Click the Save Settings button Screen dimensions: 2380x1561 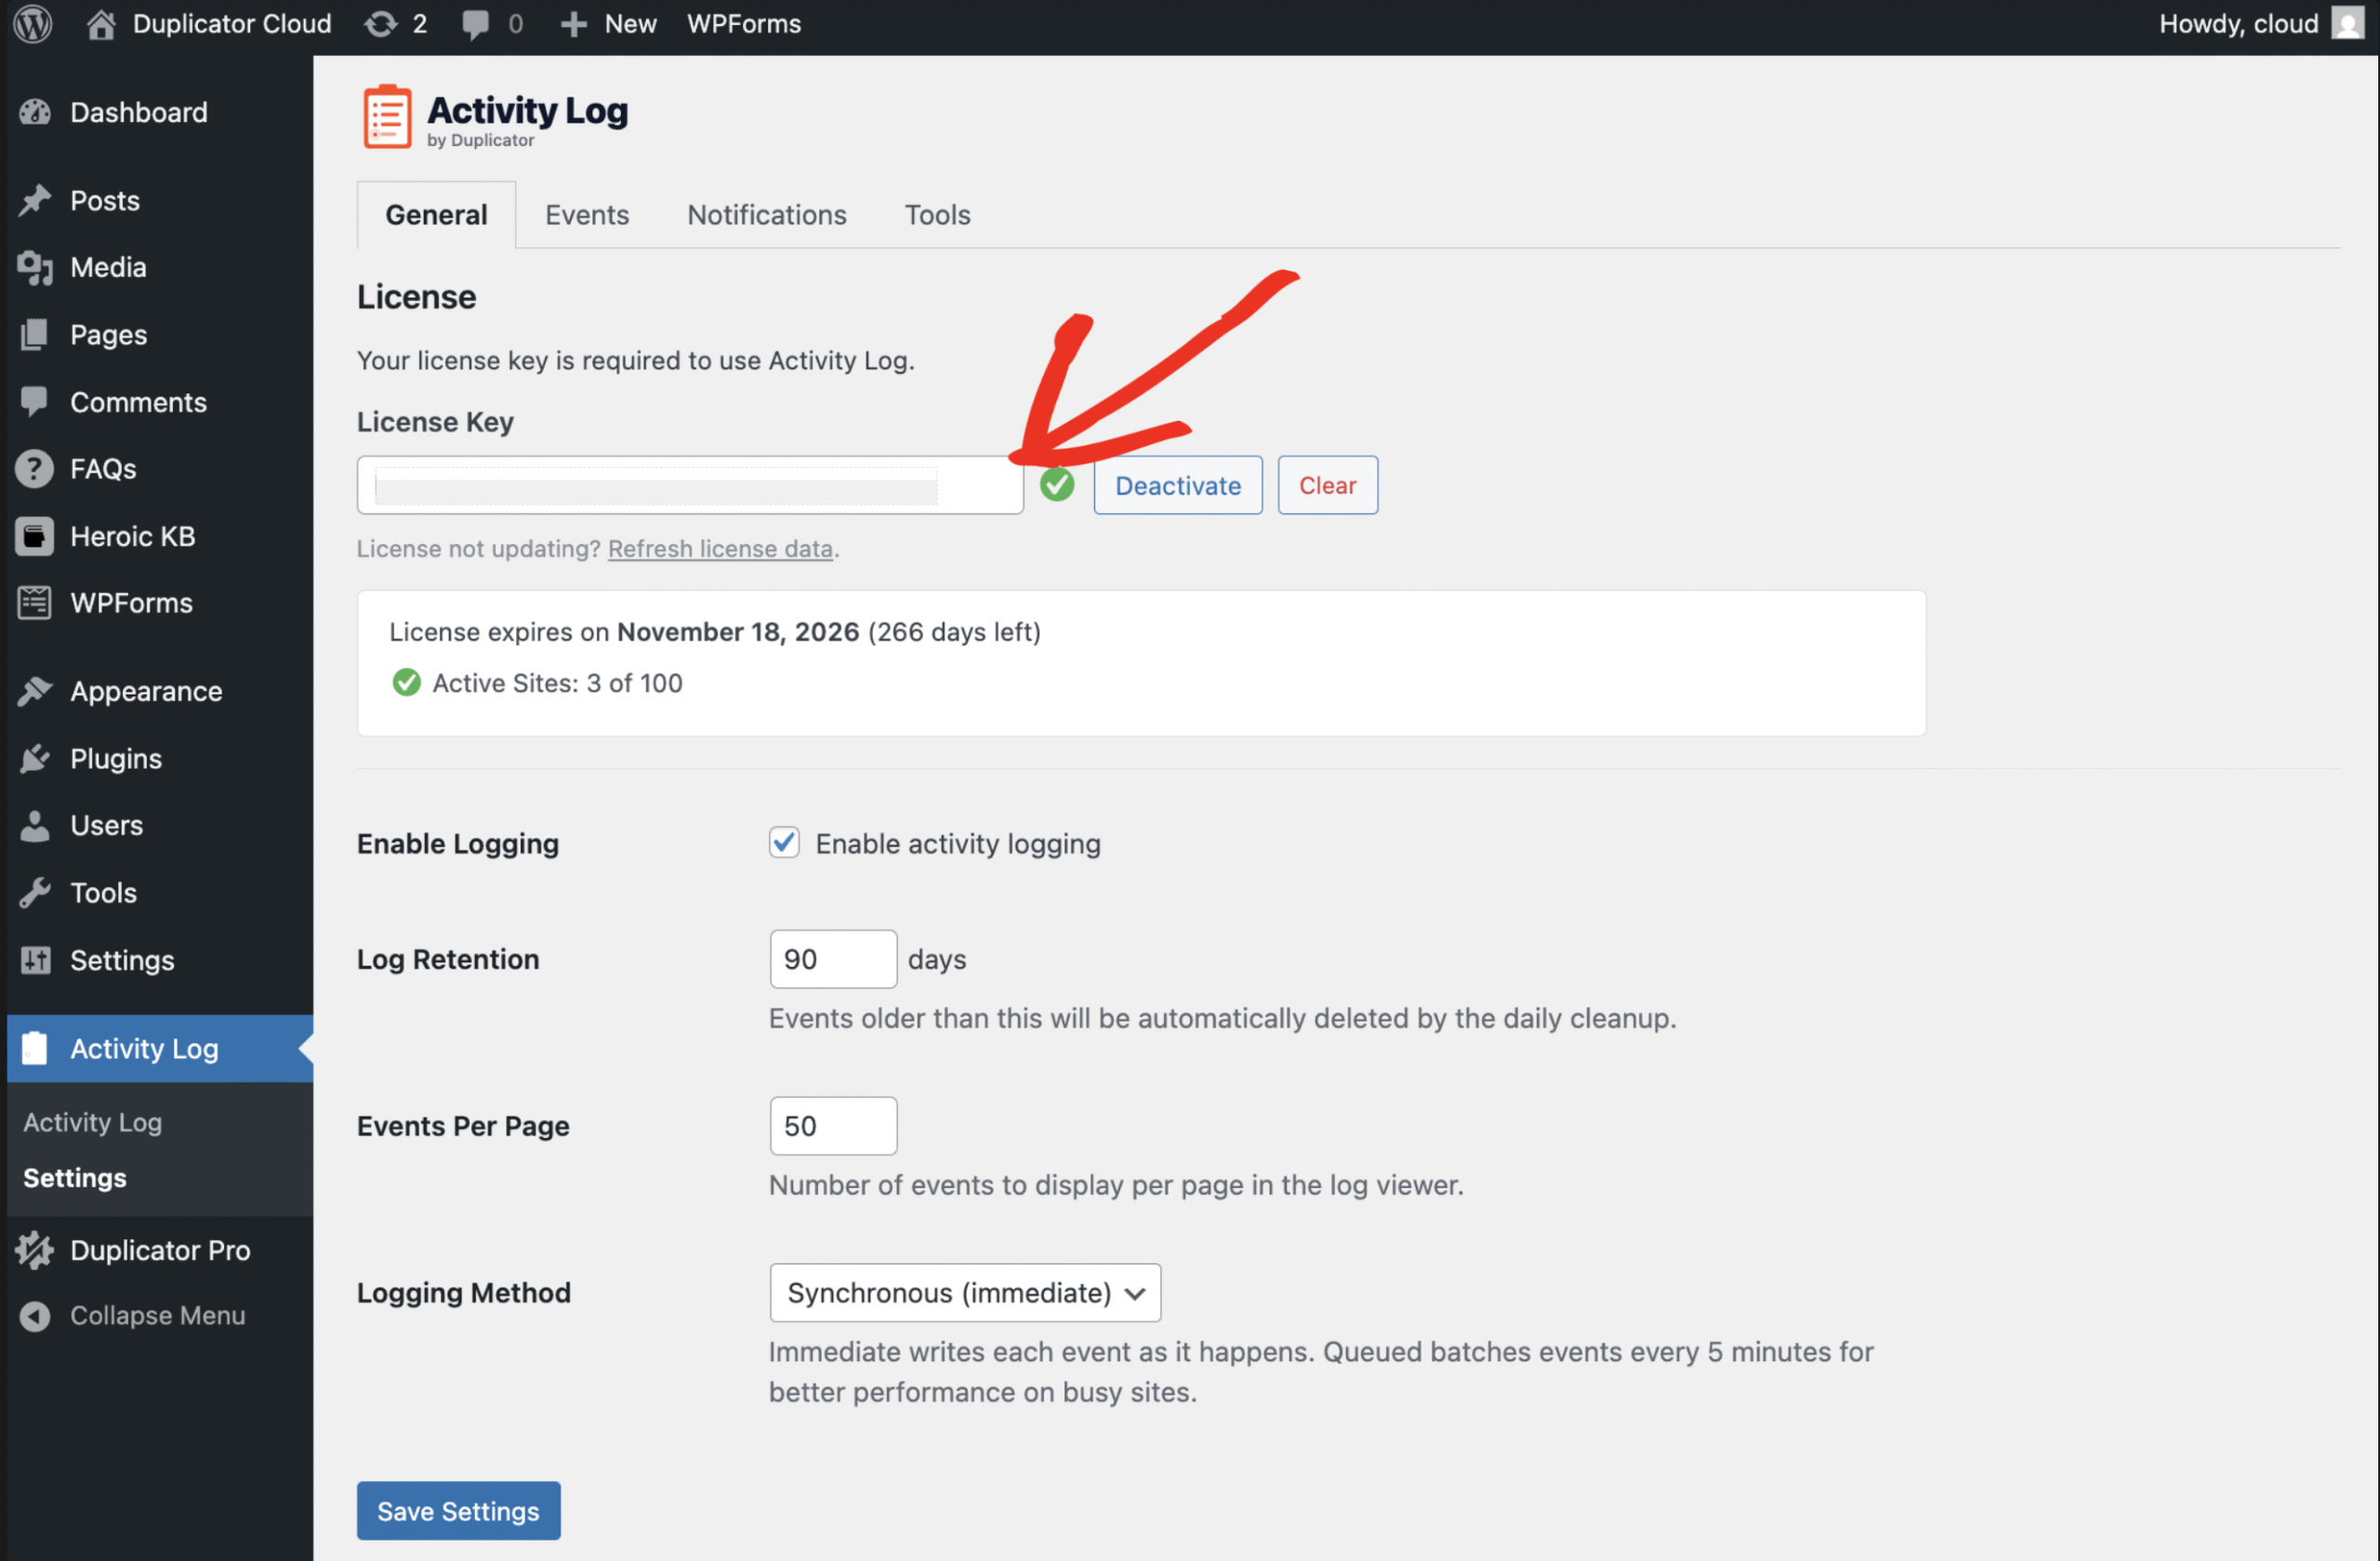point(458,1510)
